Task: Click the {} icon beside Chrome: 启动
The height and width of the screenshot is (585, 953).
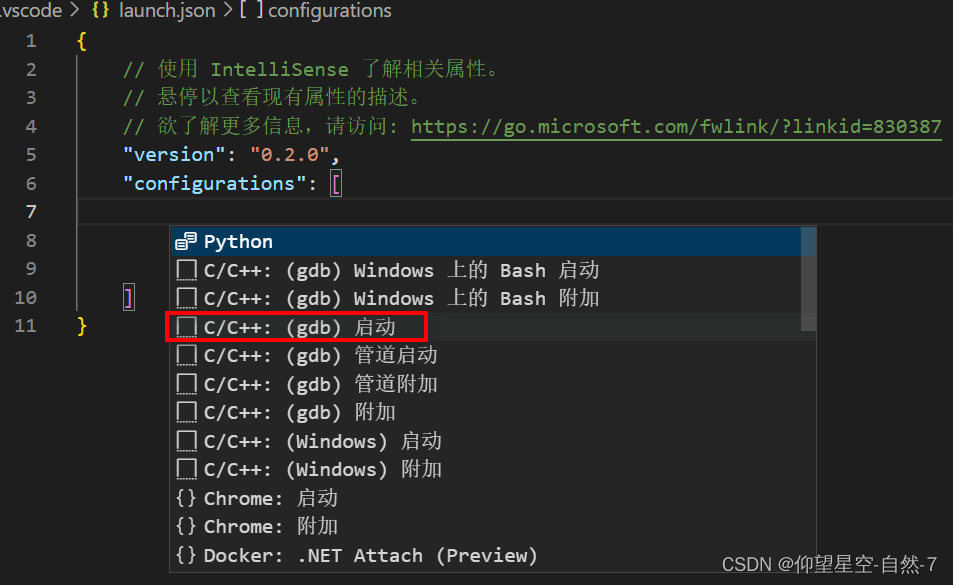Action: click(186, 497)
